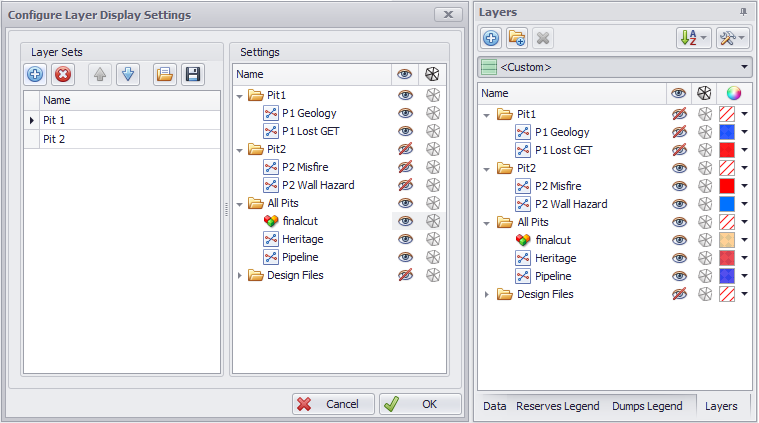Add new layer in Layers panel

pyautogui.click(x=491, y=38)
